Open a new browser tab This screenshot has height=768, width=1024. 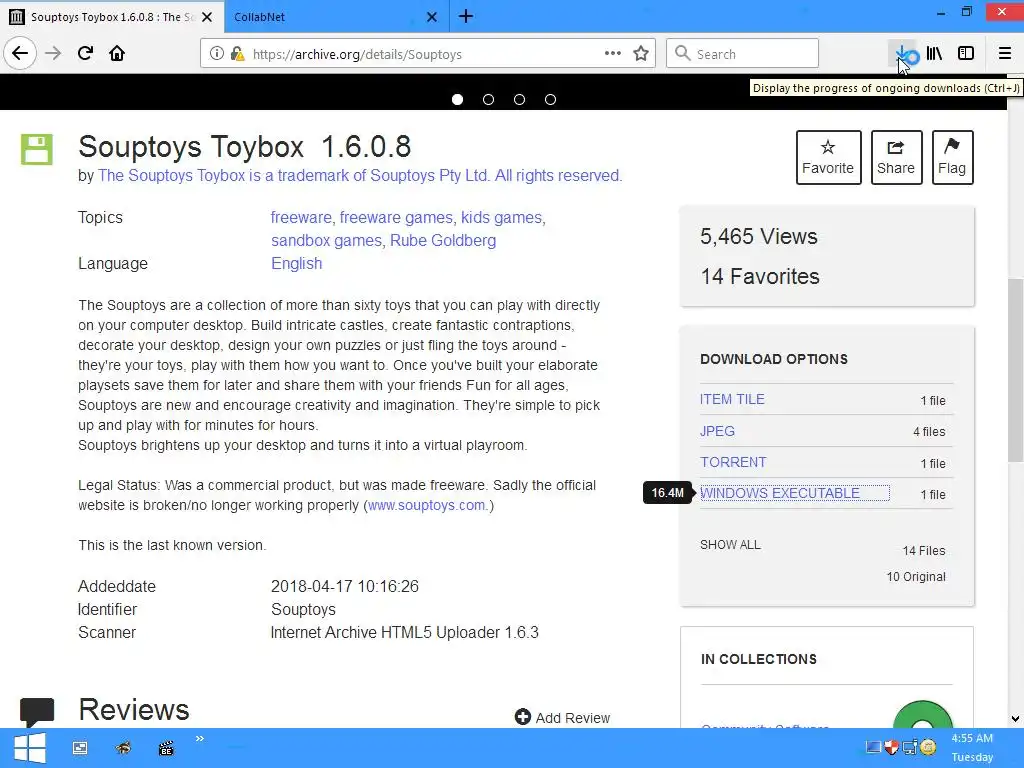466,16
